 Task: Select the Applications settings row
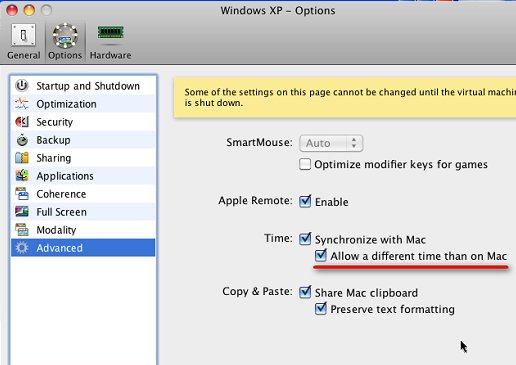click(83, 176)
